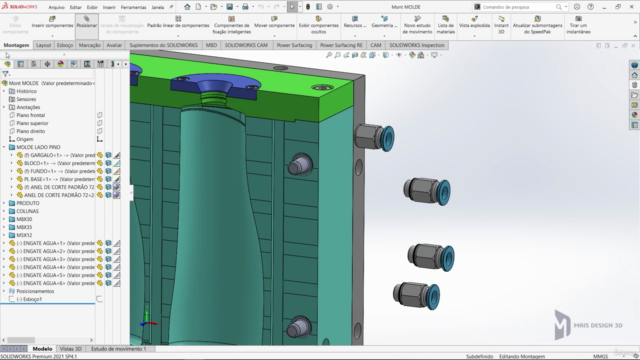Expand the PRODUTO folder

4,203
